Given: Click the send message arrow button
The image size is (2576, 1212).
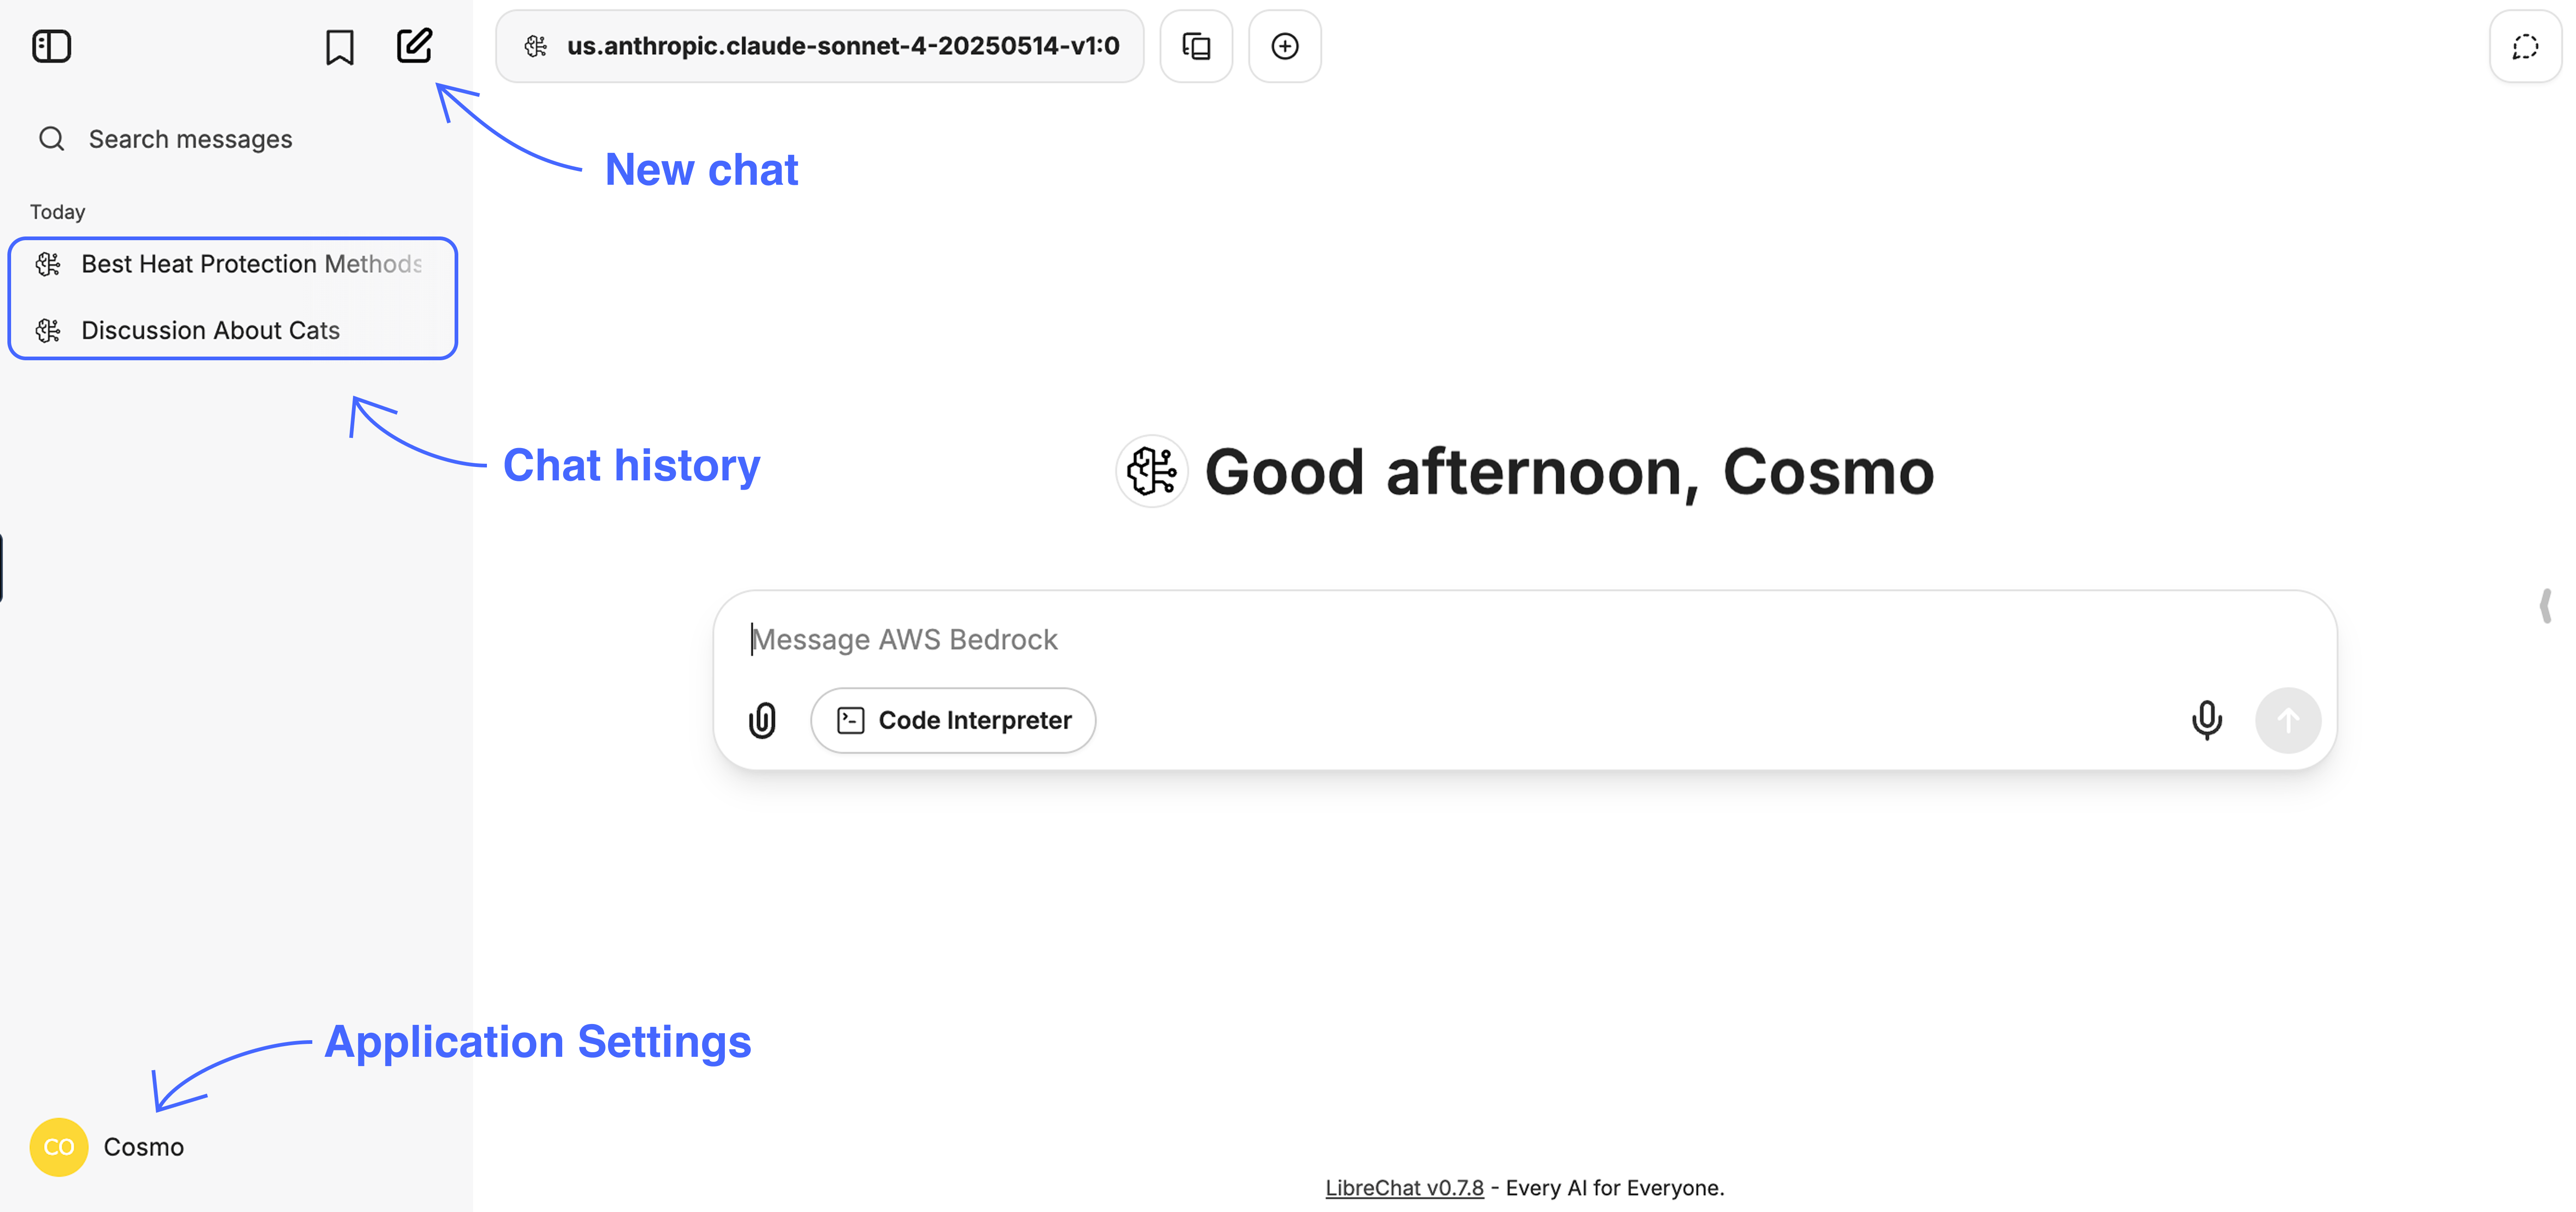Looking at the screenshot, I should (x=2288, y=720).
